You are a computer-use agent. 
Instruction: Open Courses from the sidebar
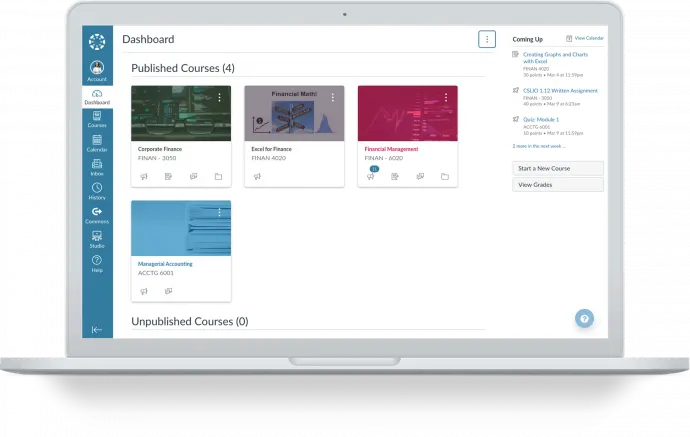click(x=97, y=120)
